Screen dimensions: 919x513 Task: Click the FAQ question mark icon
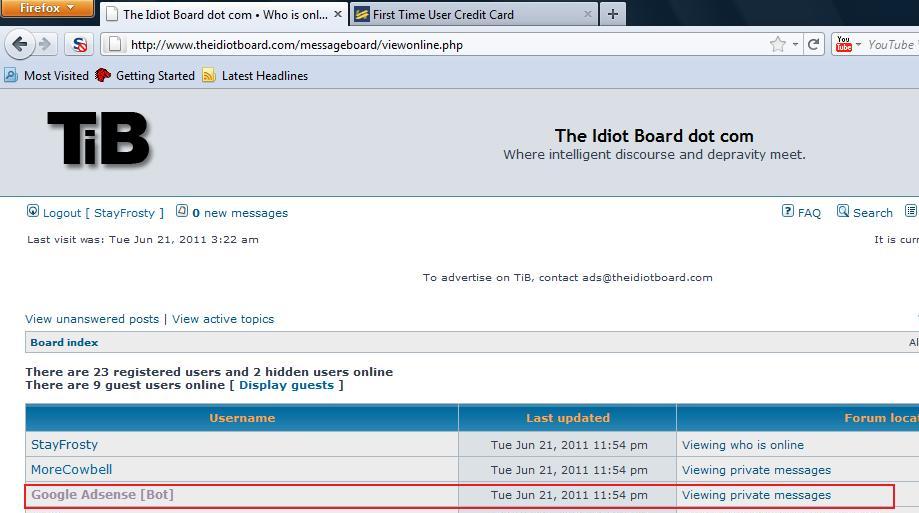(x=788, y=211)
